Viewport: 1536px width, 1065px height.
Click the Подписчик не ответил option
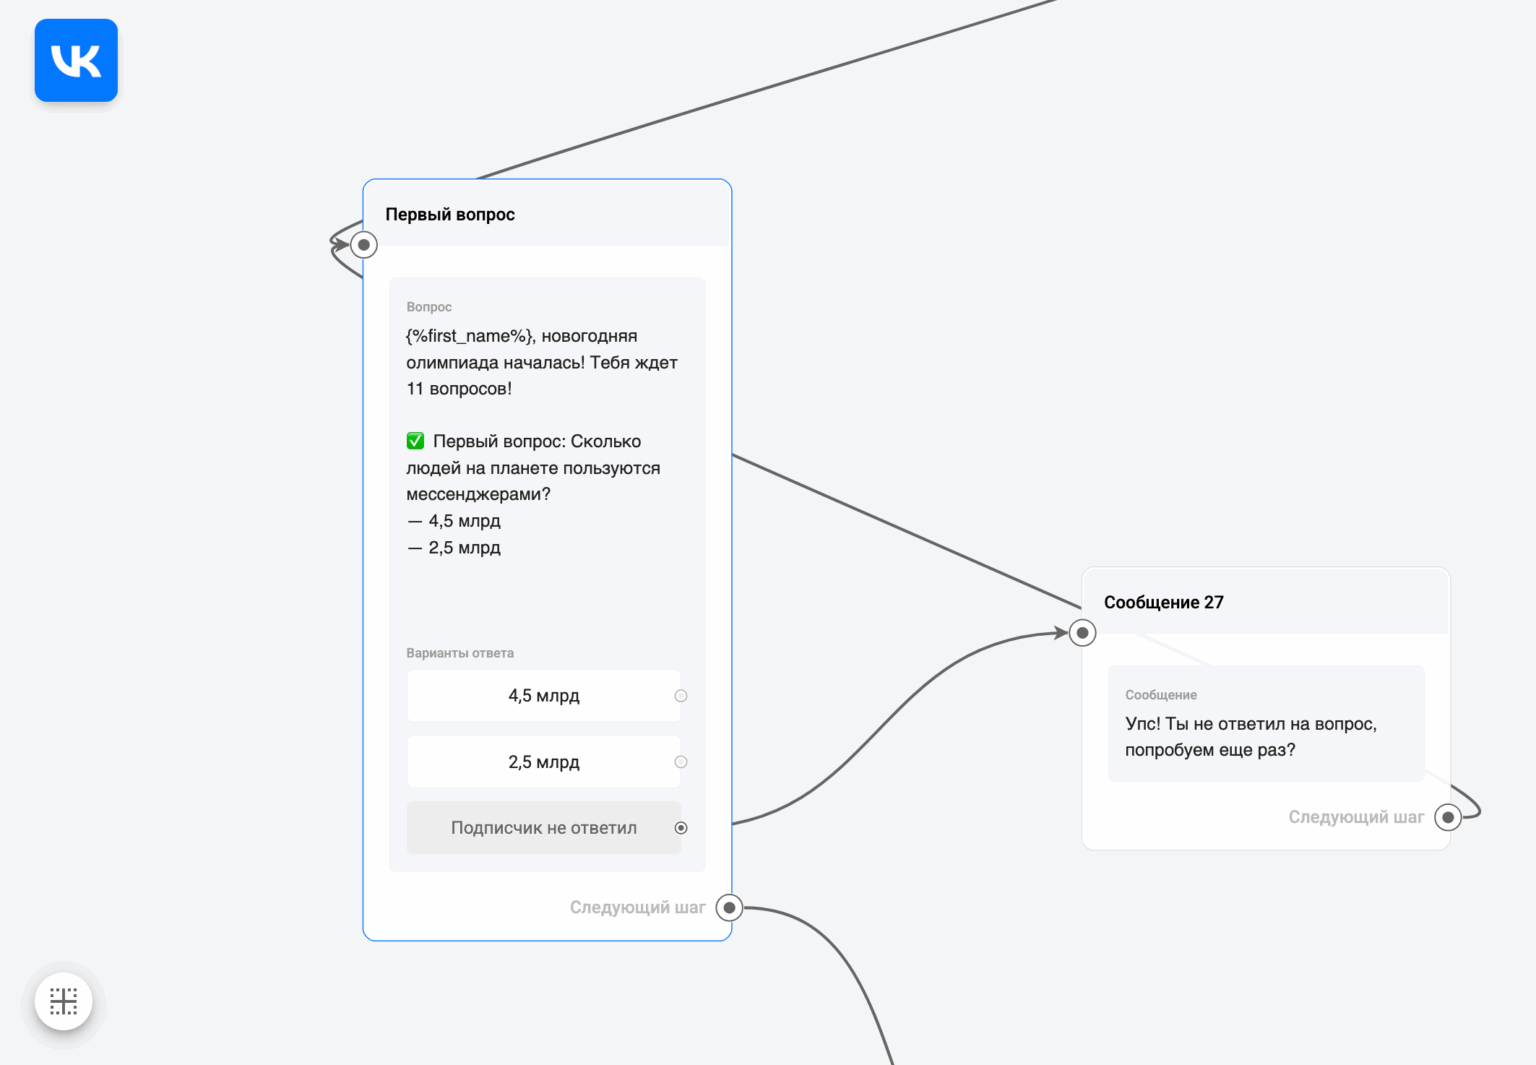pyautogui.click(x=543, y=828)
